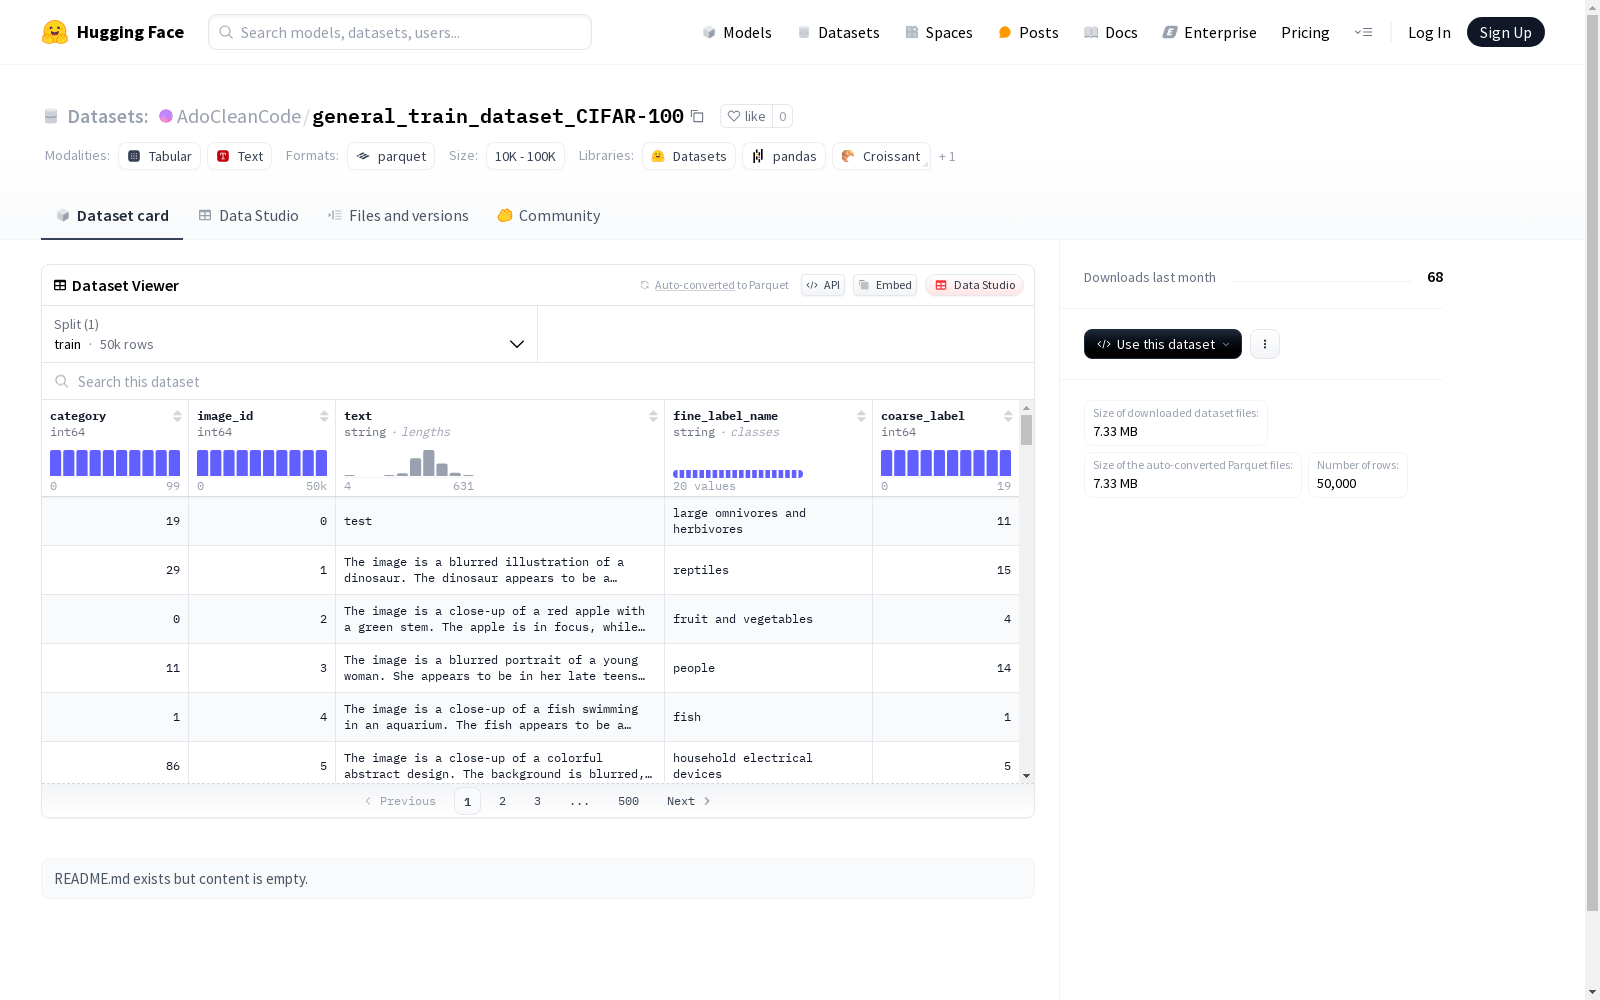Open the Use this dataset dropdown
This screenshot has width=1600, height=1000.
[x=1163, y=344]
